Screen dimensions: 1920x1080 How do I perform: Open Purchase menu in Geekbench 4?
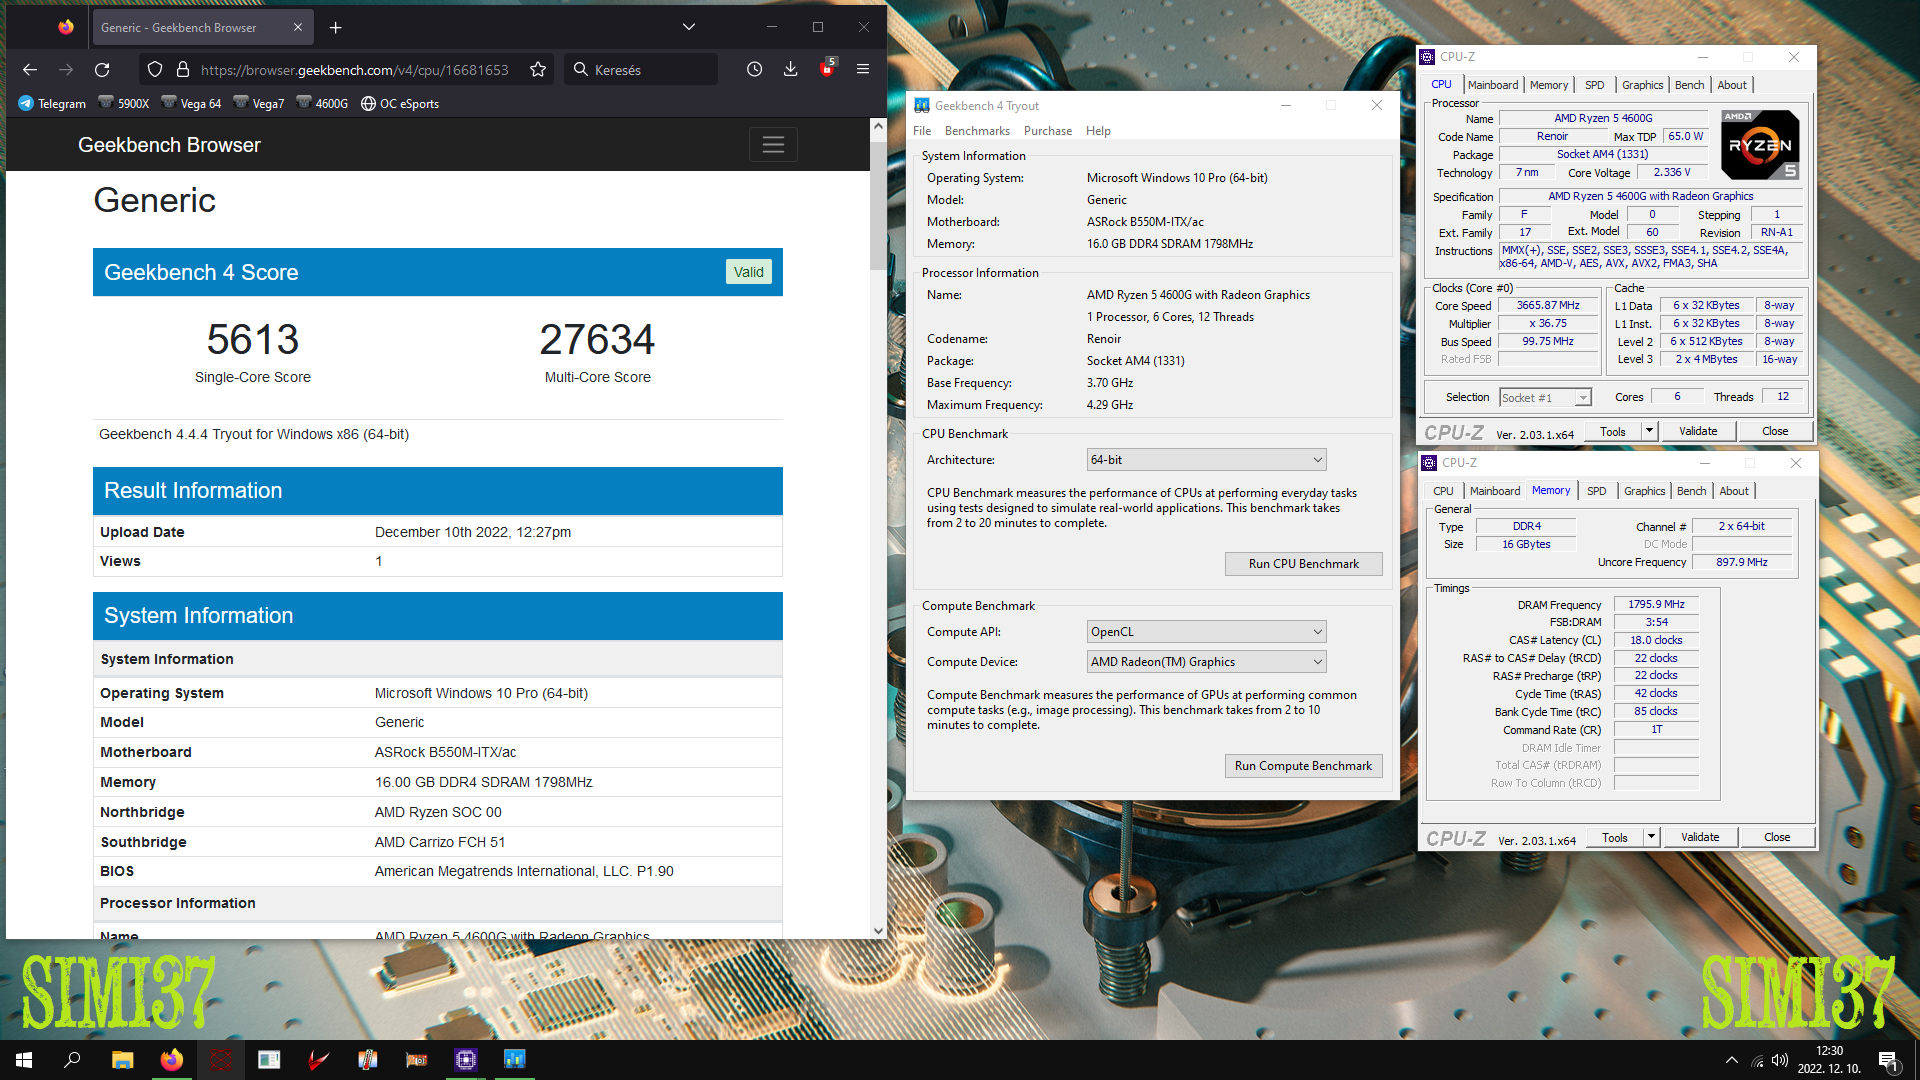[1047, 131]
